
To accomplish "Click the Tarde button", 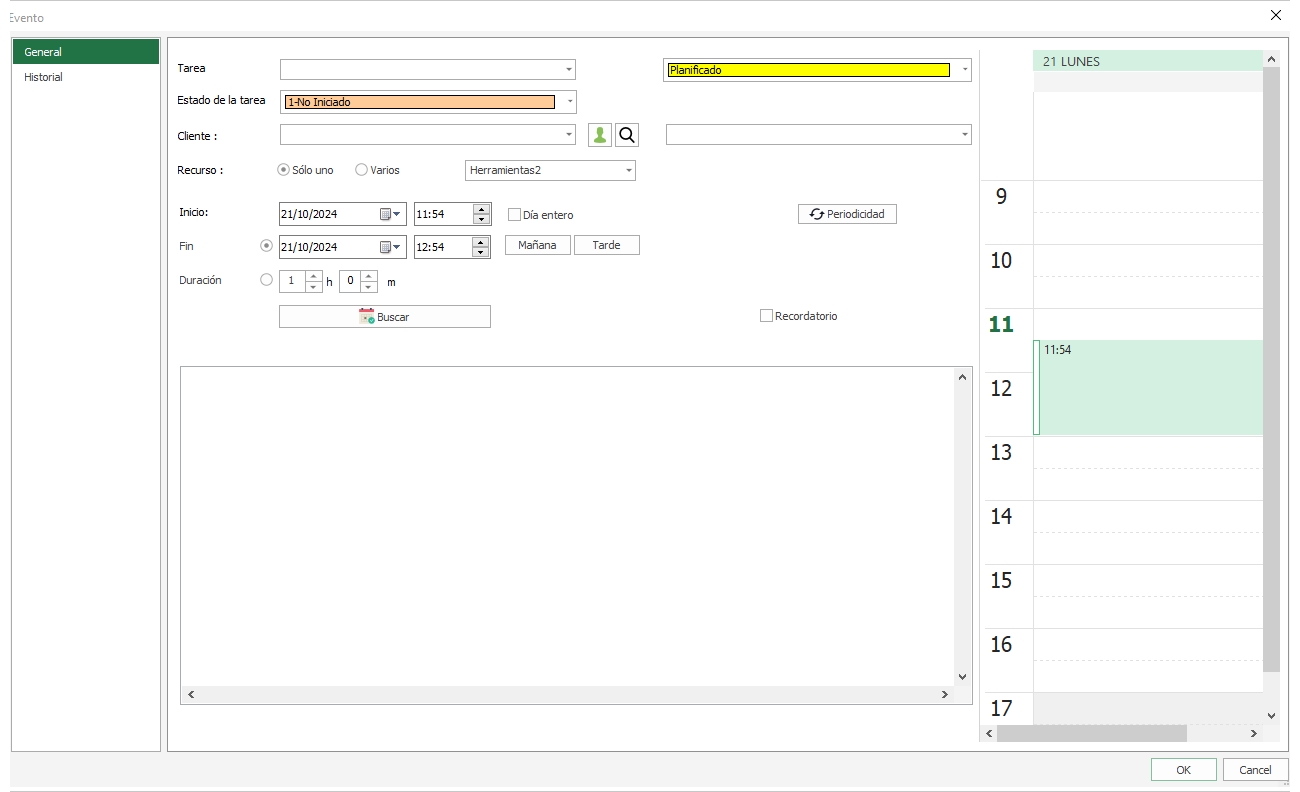I will (x=607, y=245).
